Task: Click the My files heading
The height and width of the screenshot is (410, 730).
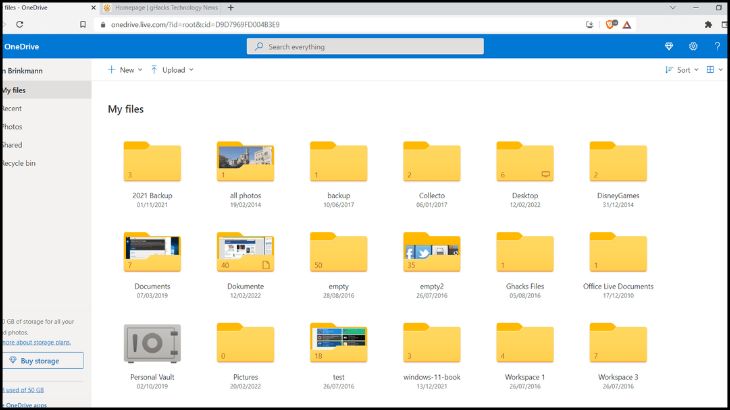Action: coord(126,109)
